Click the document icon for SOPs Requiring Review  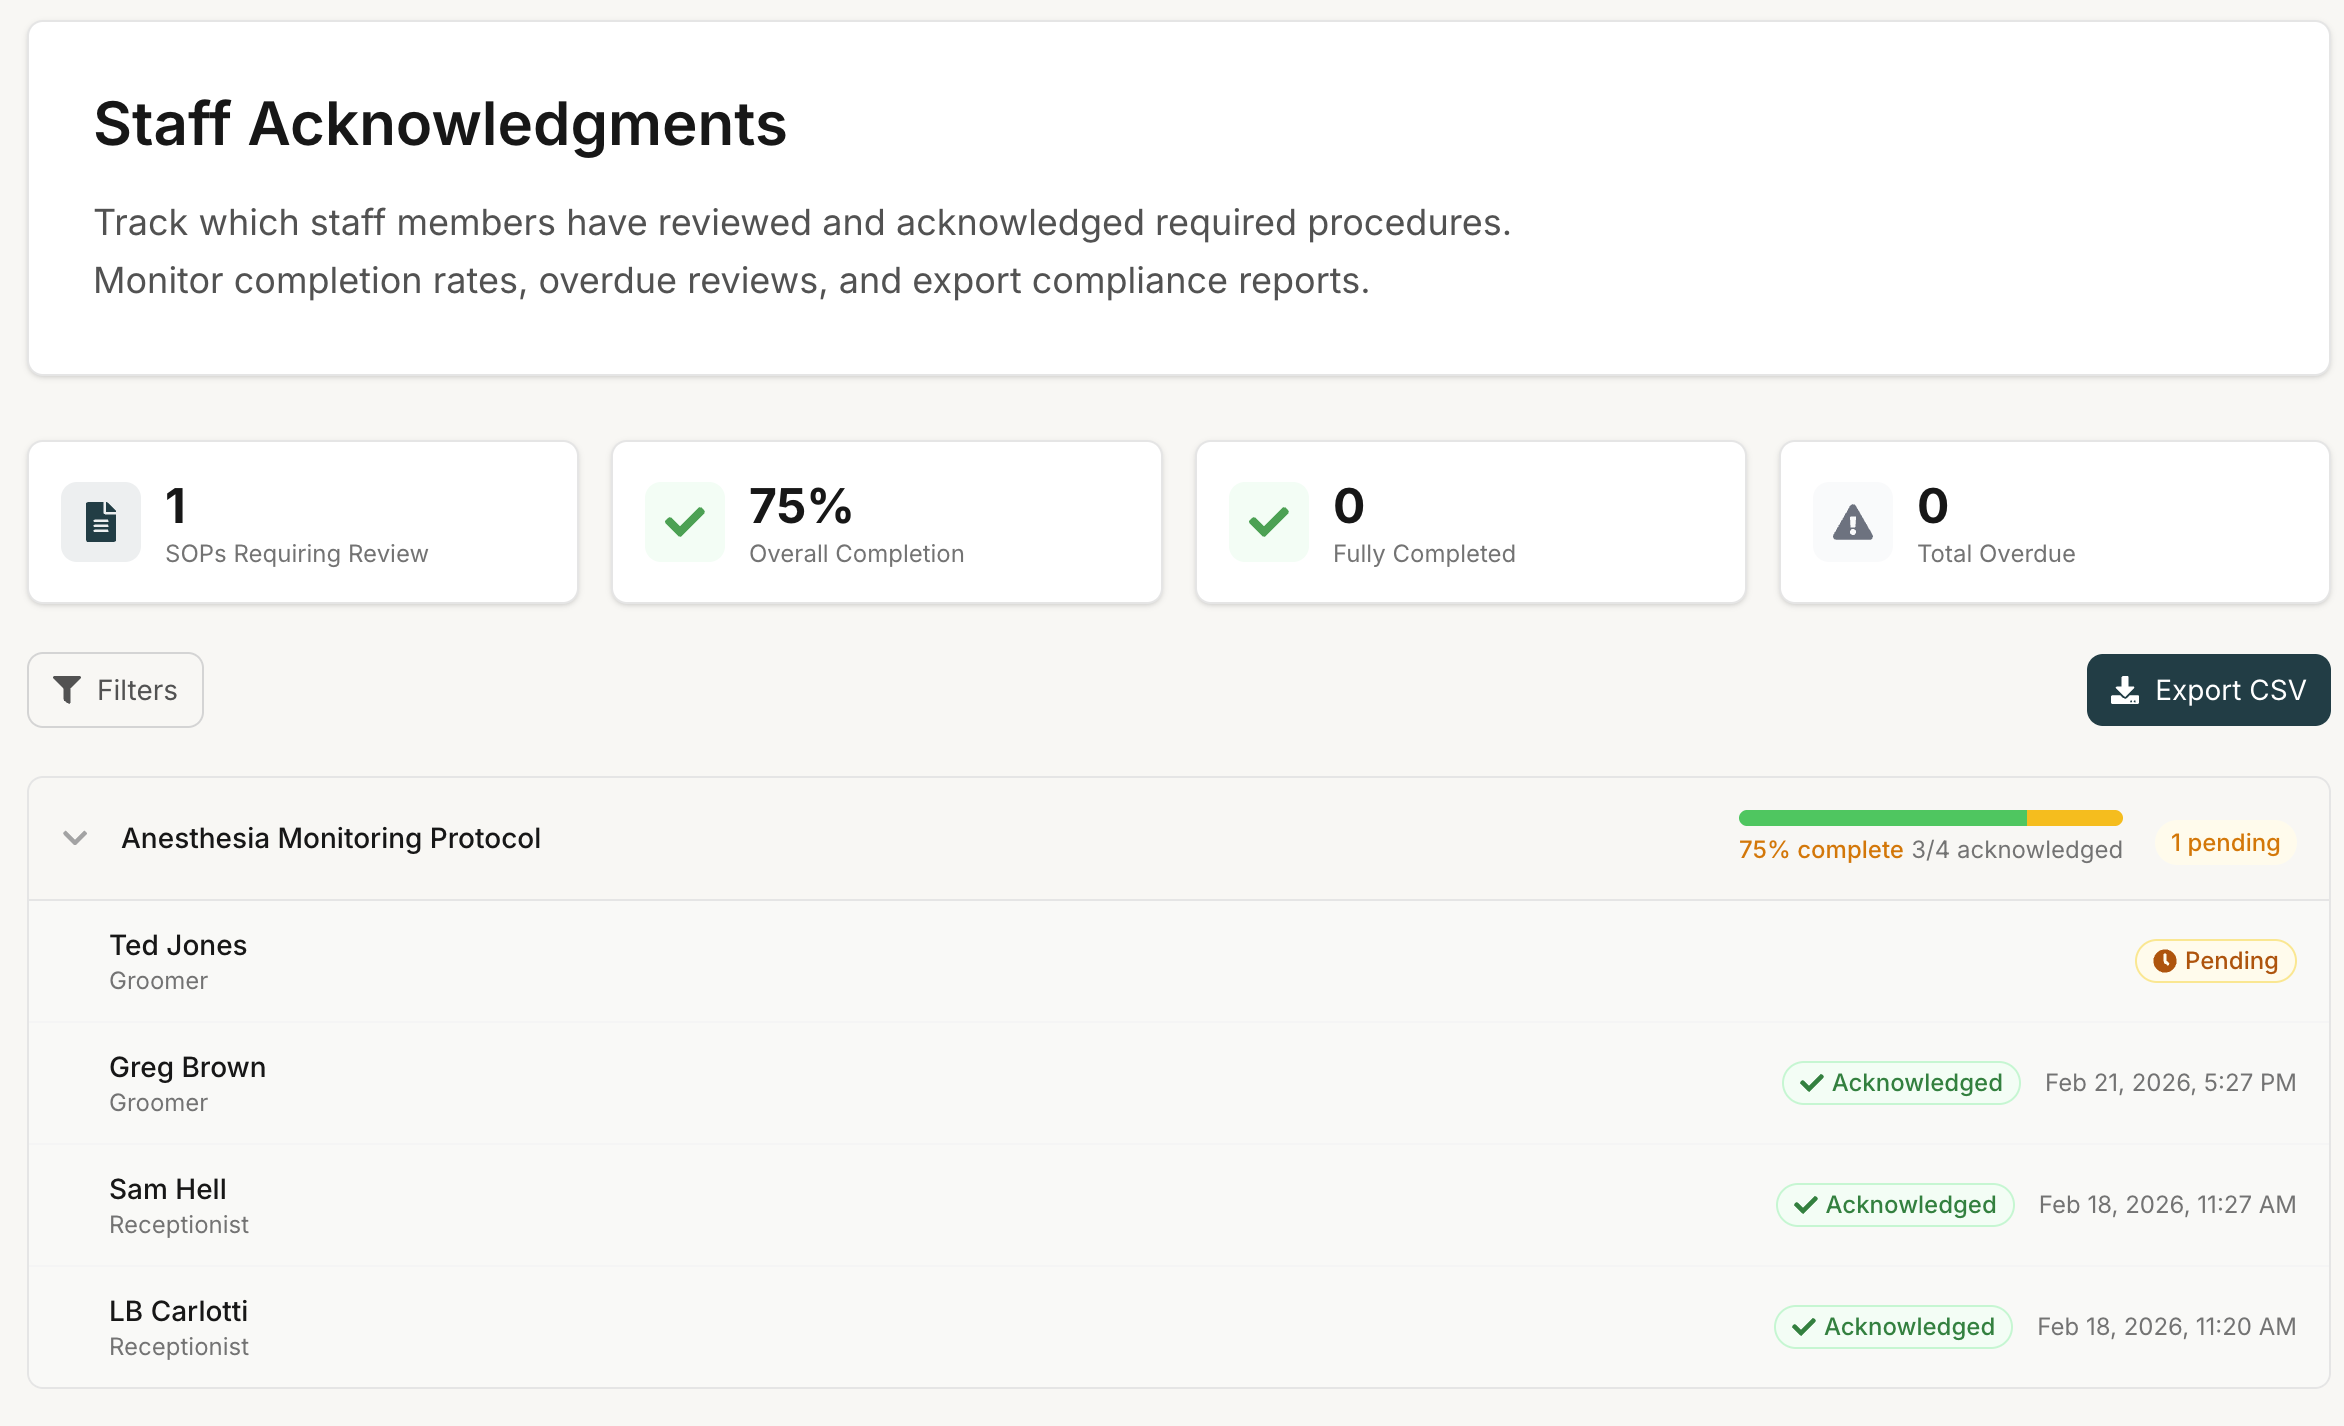pyautogui.click(x=101, y=522)
